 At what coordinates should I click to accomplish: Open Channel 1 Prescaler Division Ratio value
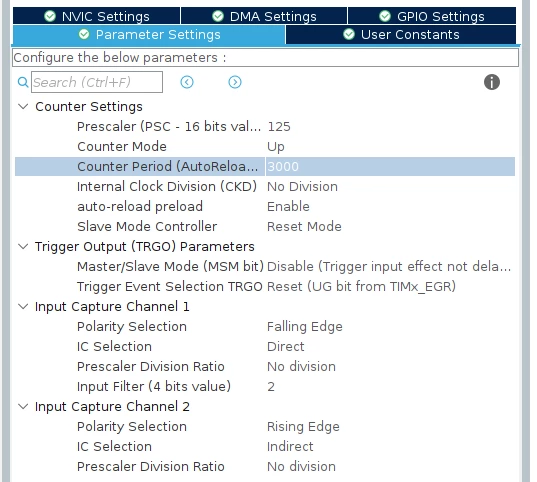[x=301, y=367]
